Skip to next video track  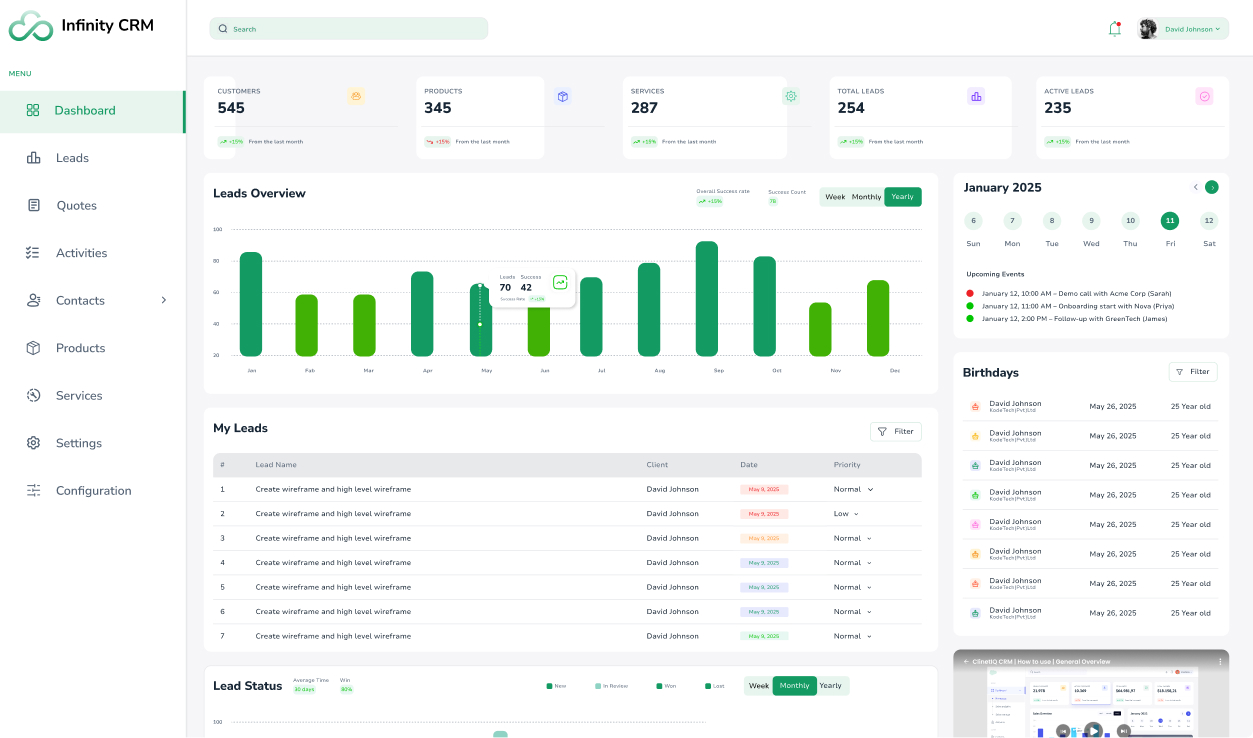1124,731
